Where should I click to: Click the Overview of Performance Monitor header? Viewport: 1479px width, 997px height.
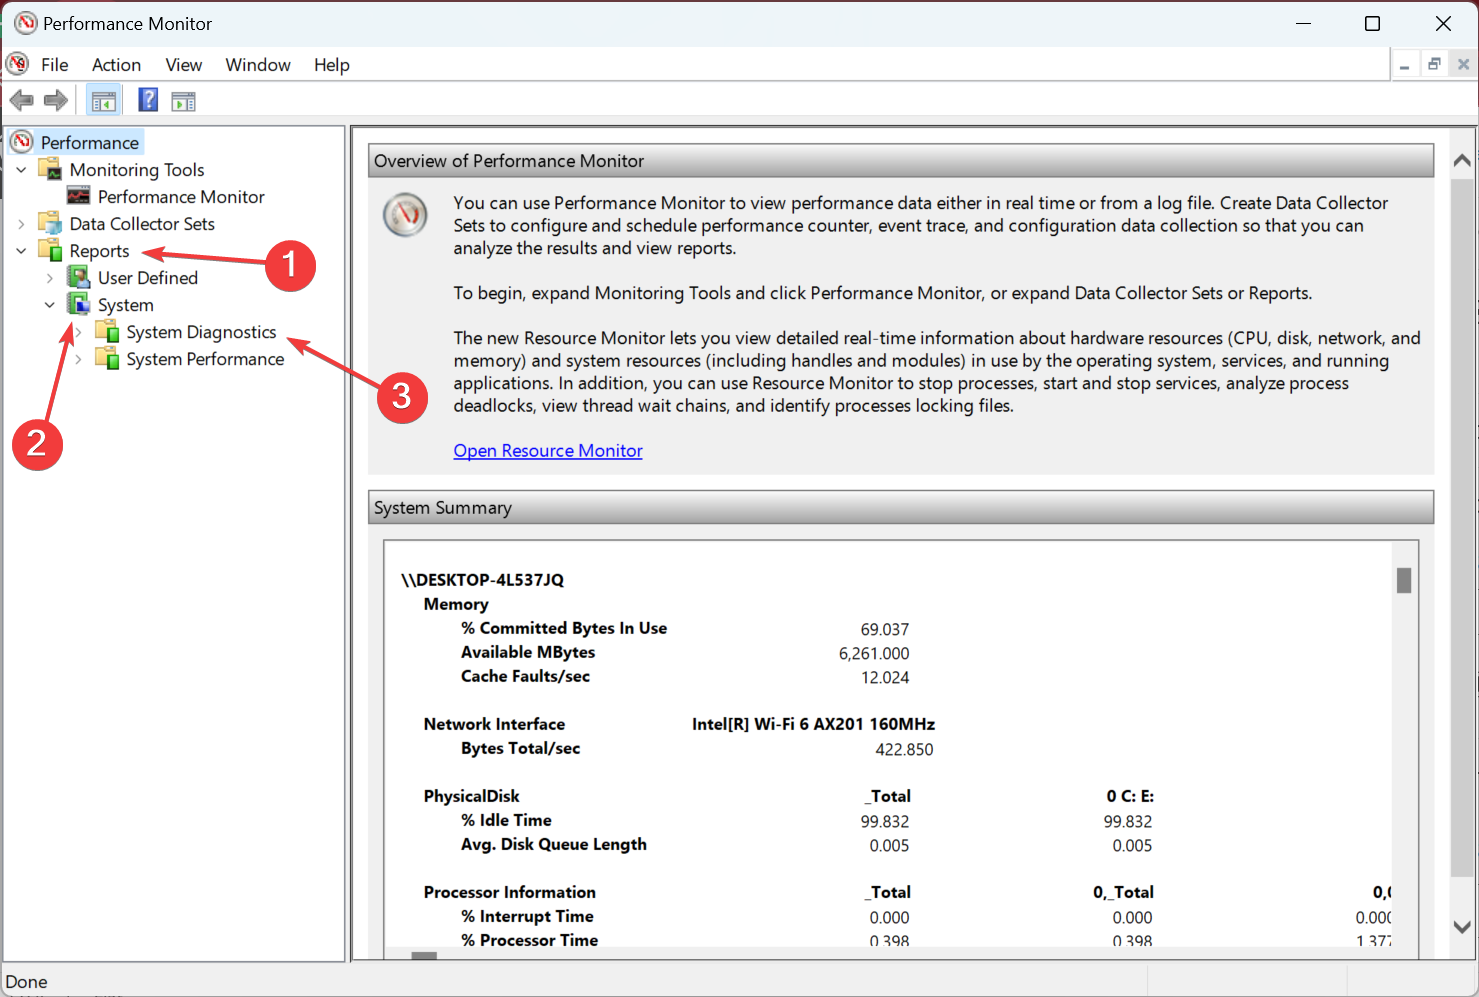pos(901,161)
